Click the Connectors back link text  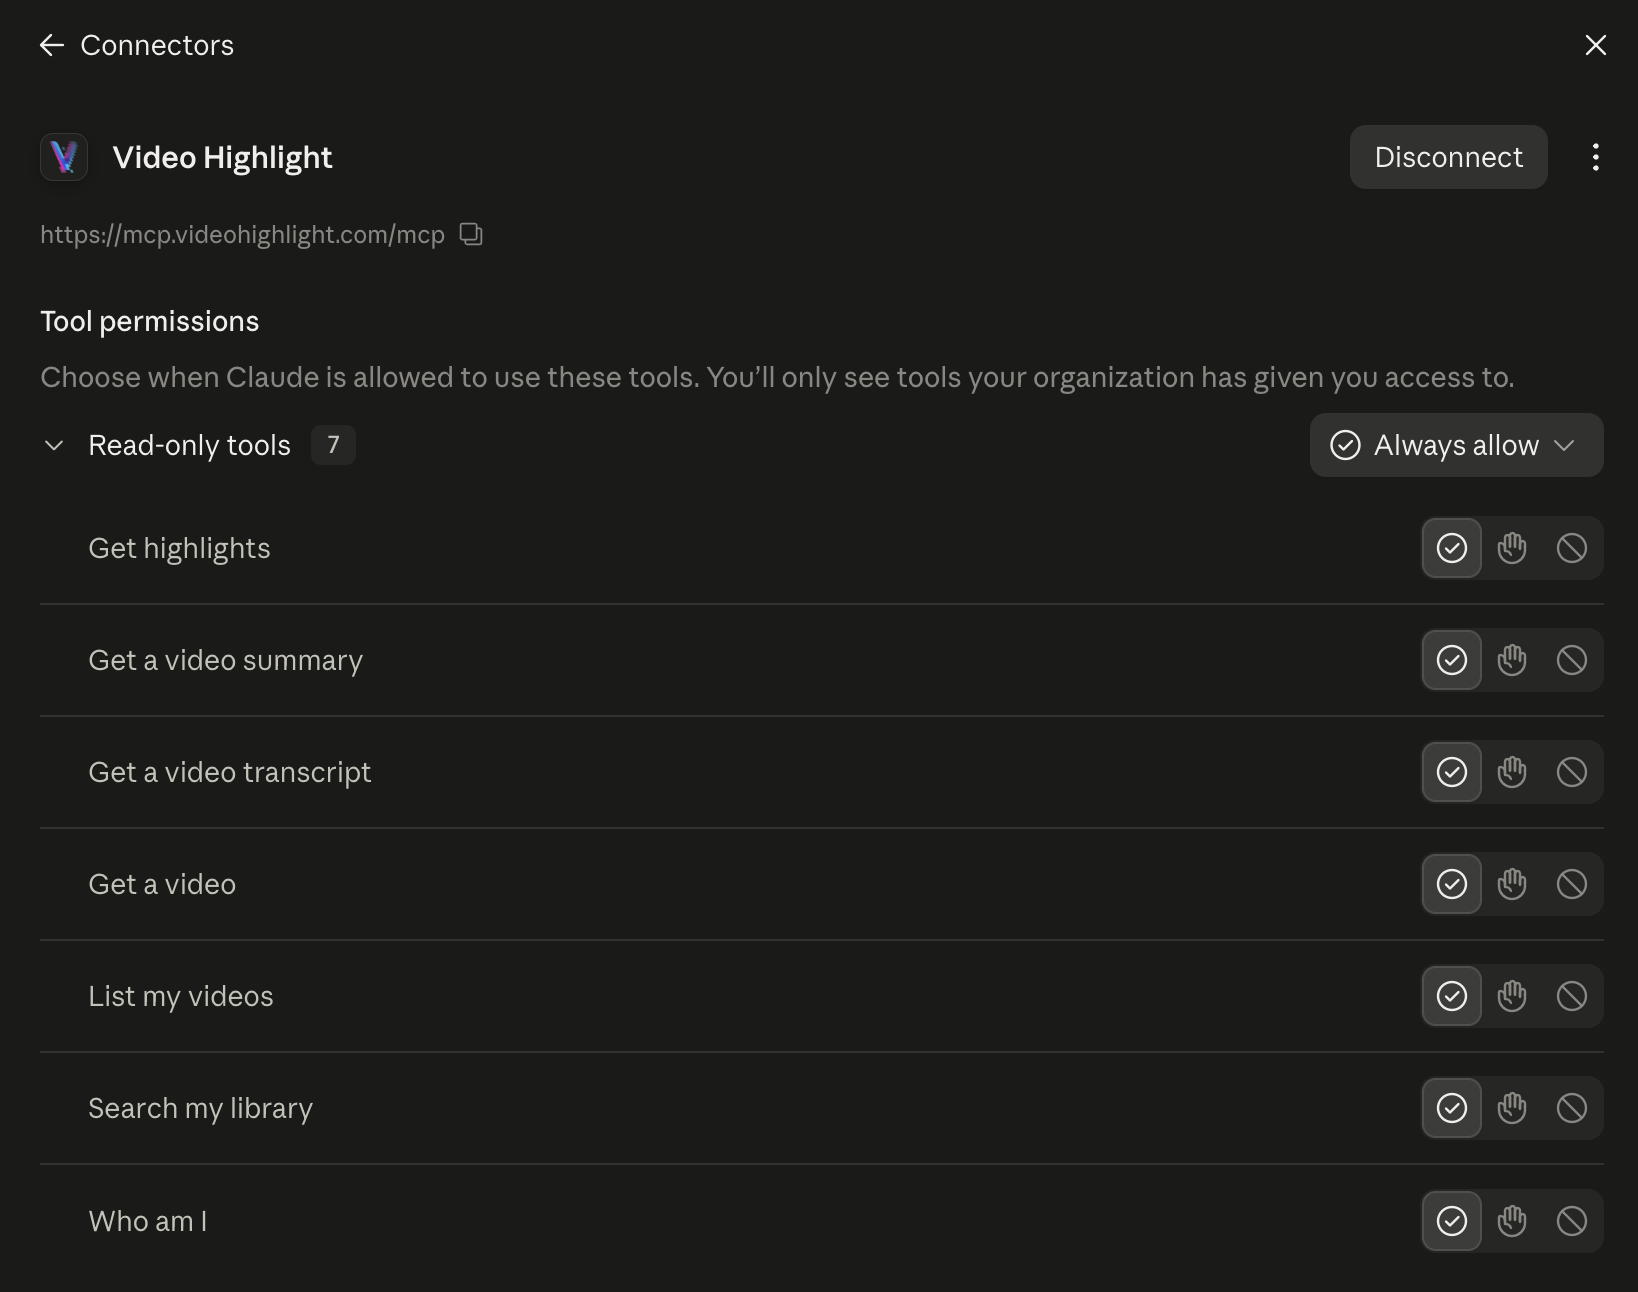[157, 45]
